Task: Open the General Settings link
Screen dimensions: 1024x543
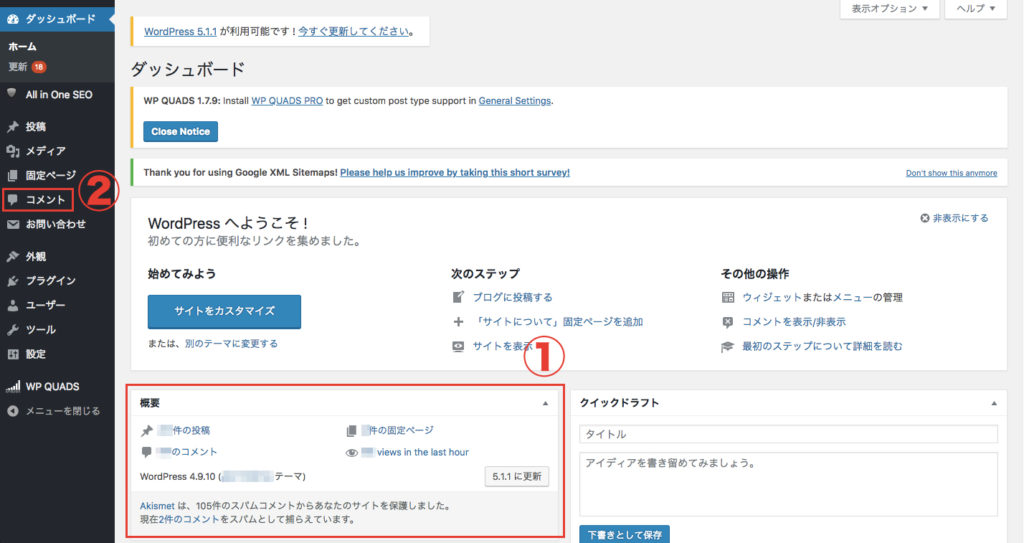Action: 515,101
